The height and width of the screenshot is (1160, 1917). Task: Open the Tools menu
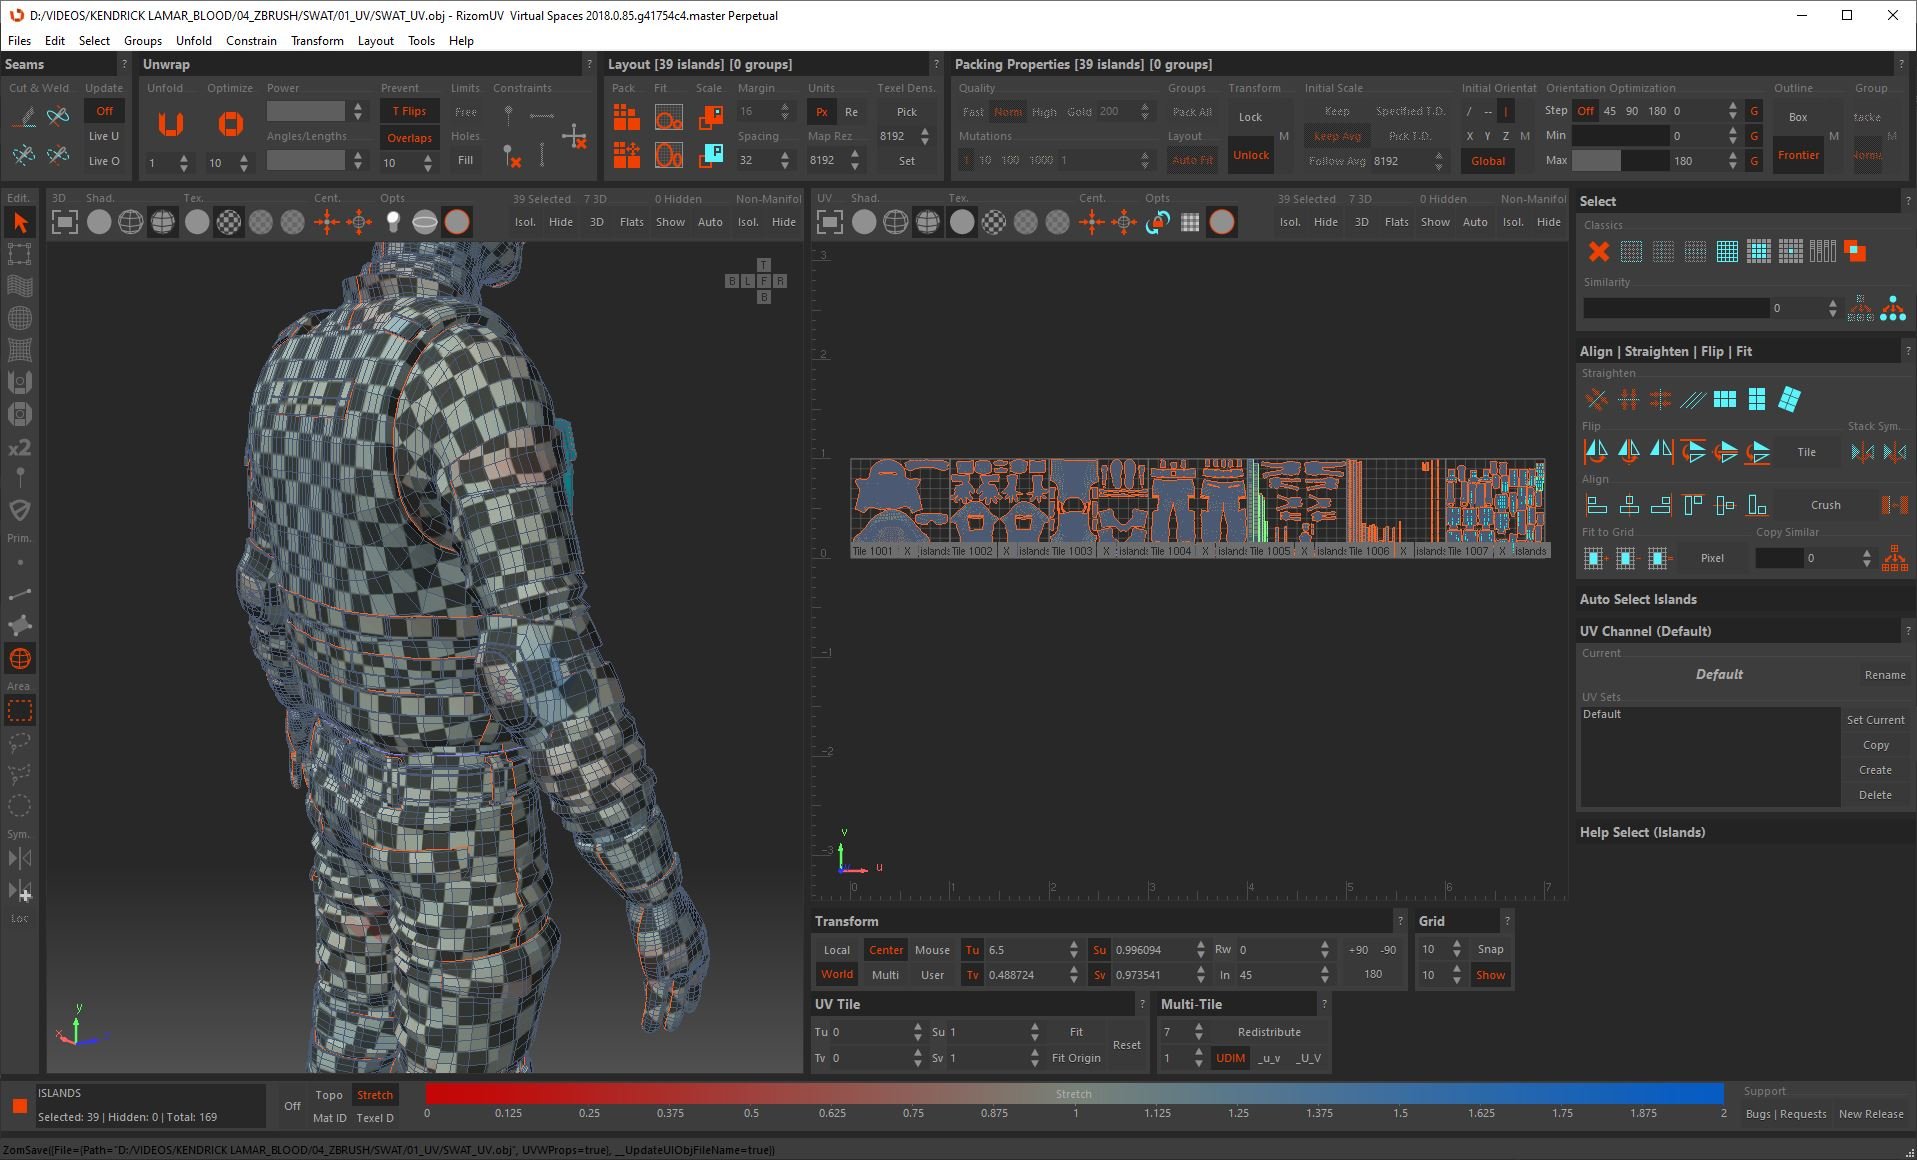[421, 41]
